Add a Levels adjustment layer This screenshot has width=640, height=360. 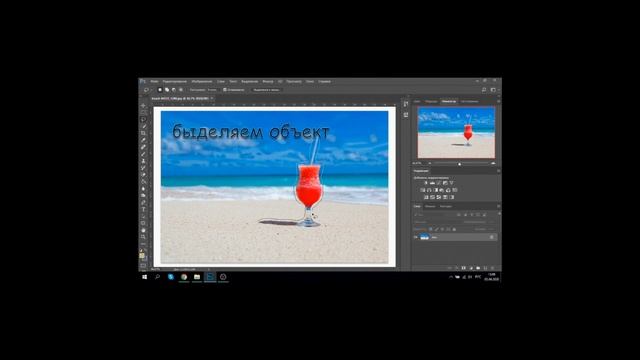click(x=432, y=183)
